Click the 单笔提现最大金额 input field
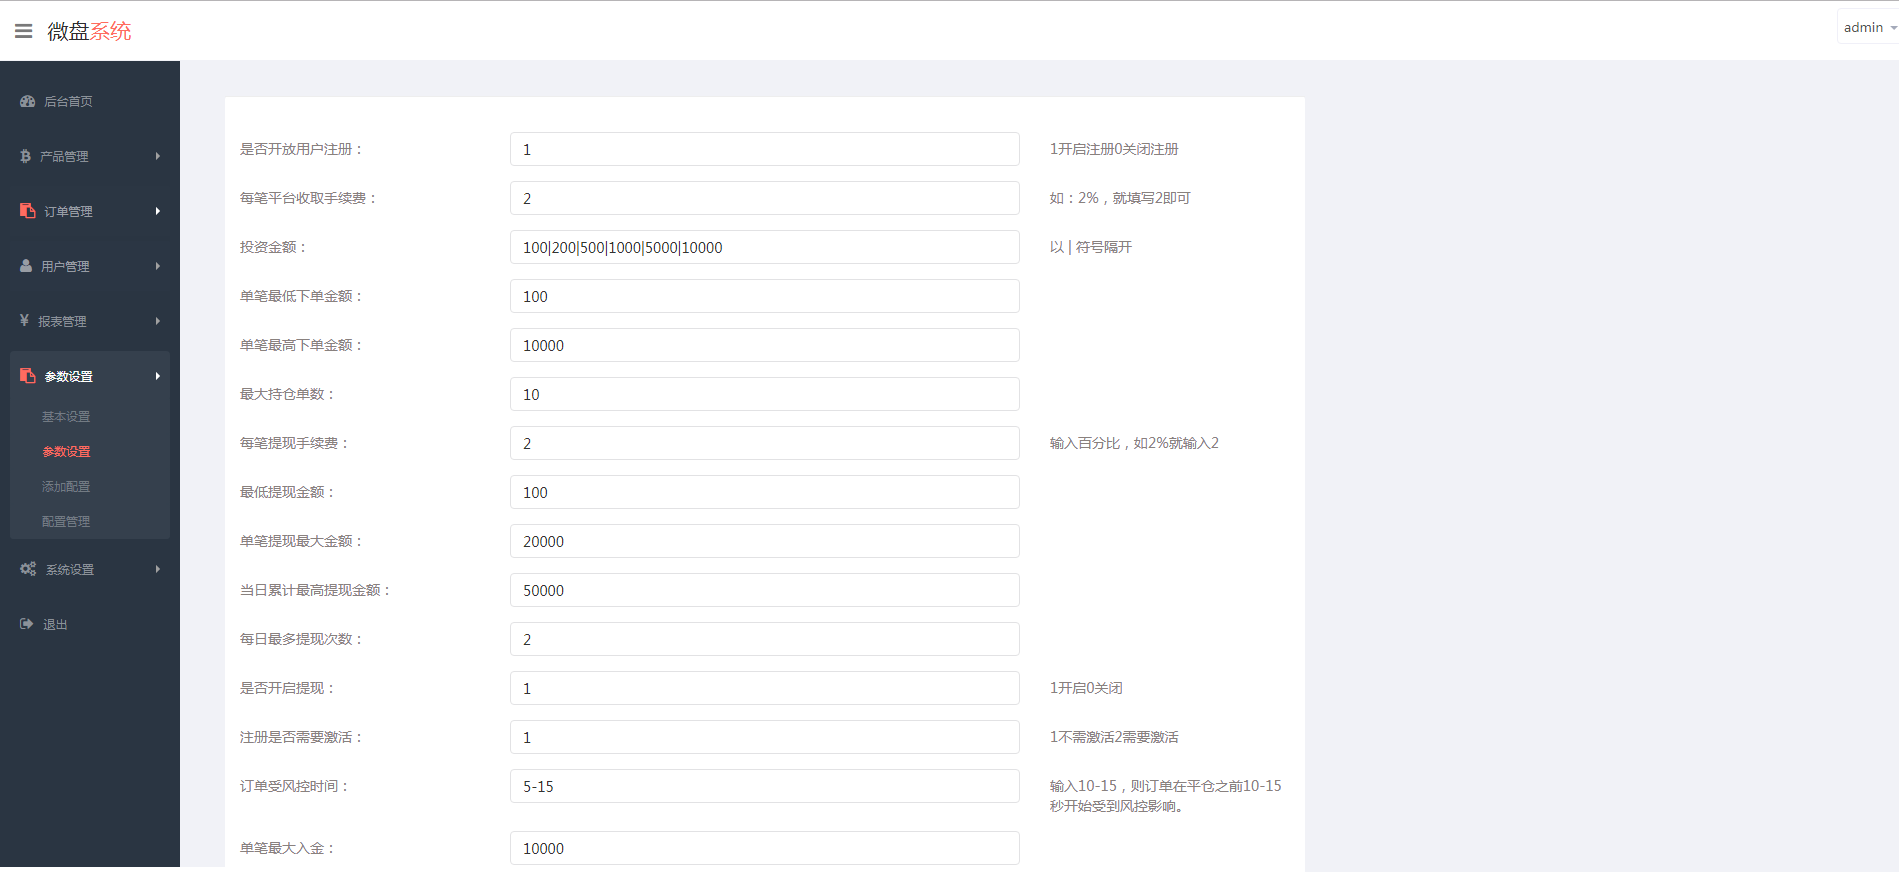Image resolution: width=1899 pixels, height=872 pixels. point(765,541)
